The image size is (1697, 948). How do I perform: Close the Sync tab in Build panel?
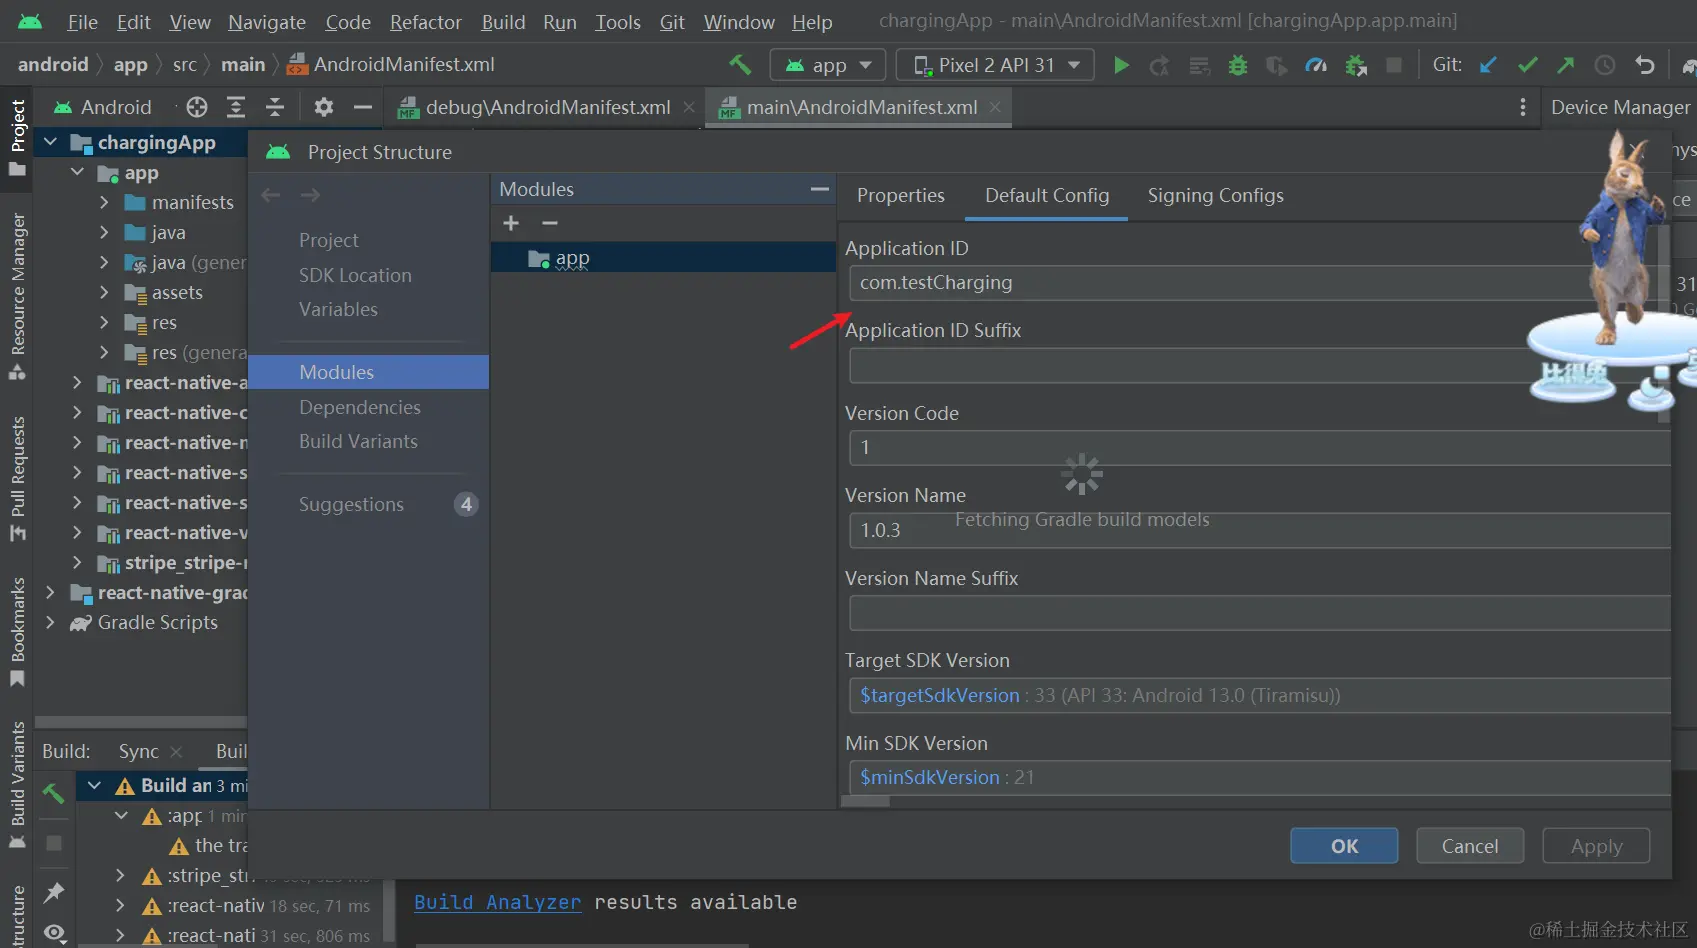tap(176, 752)
